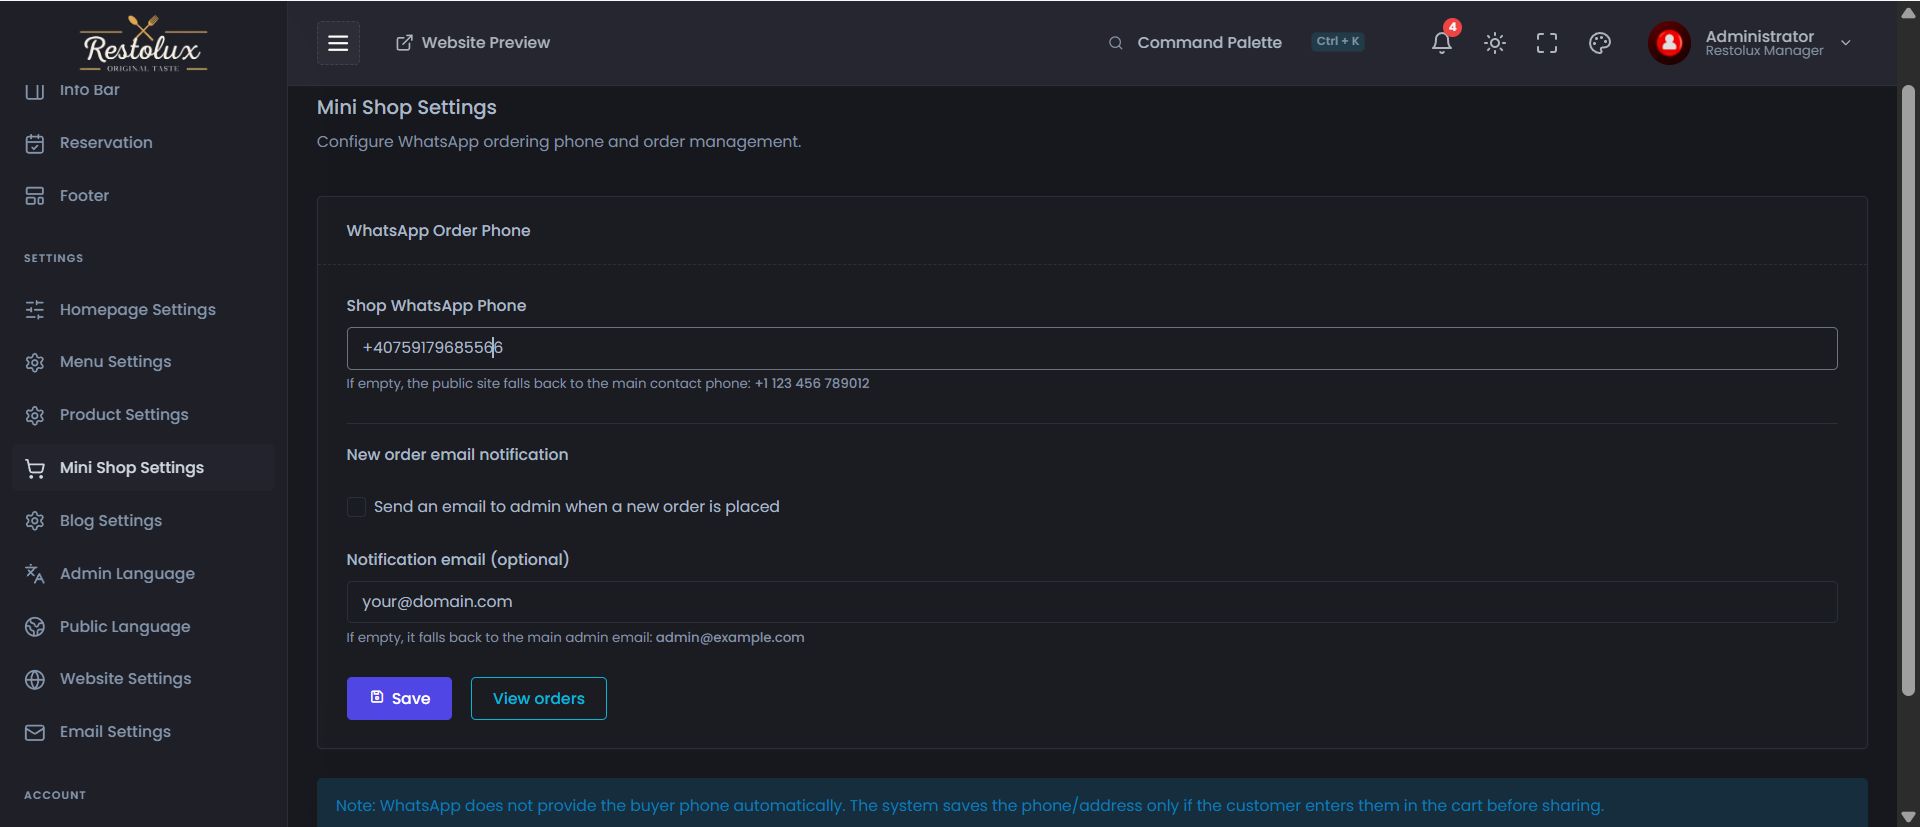Click the Email Settings envelope icon
The width and height of the screenshot is (1920, 827).
pyautogui.click(x=35, y=732)
